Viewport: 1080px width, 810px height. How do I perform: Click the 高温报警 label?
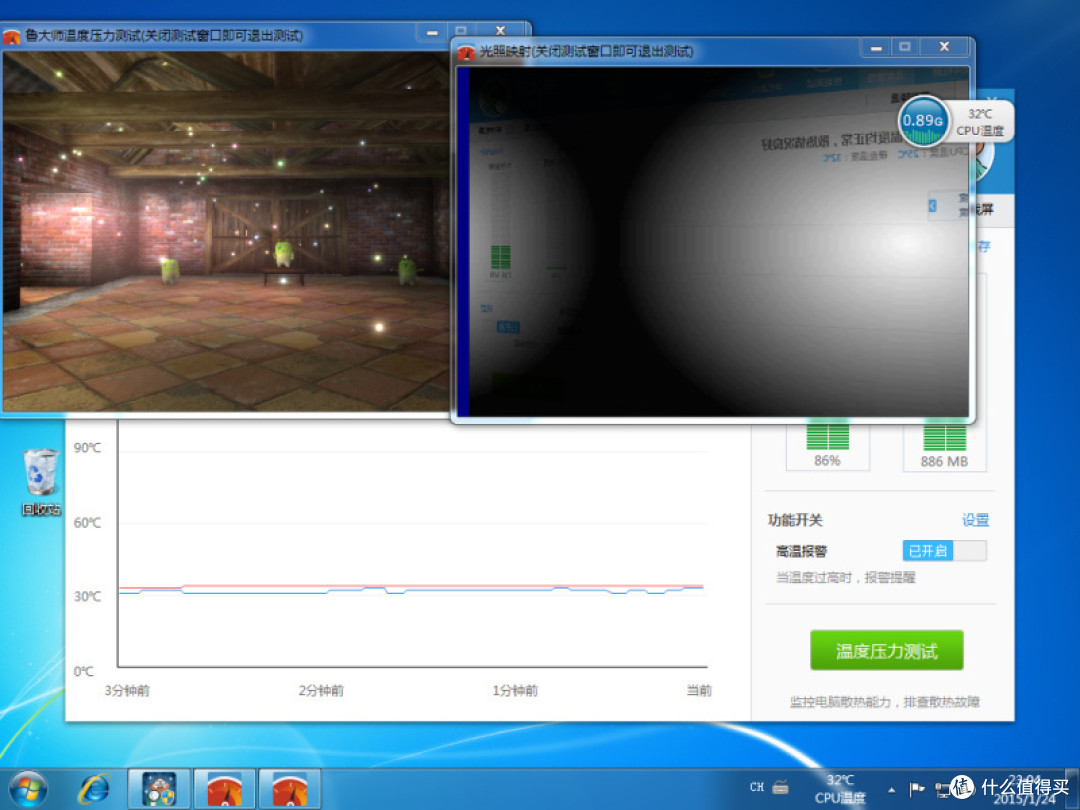(801, 551)
